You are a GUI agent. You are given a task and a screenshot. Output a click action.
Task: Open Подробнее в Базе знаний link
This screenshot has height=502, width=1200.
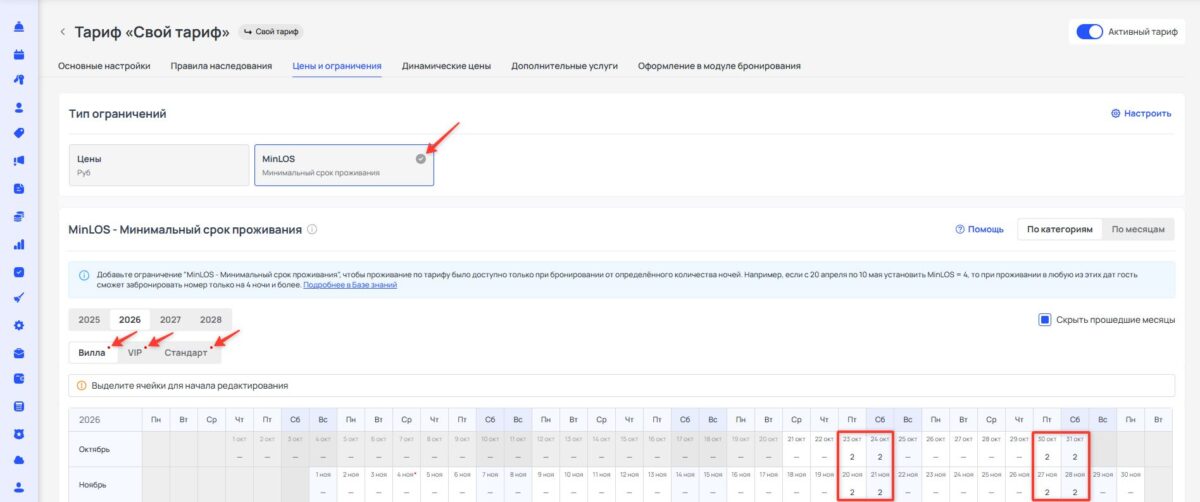(351, 285)
